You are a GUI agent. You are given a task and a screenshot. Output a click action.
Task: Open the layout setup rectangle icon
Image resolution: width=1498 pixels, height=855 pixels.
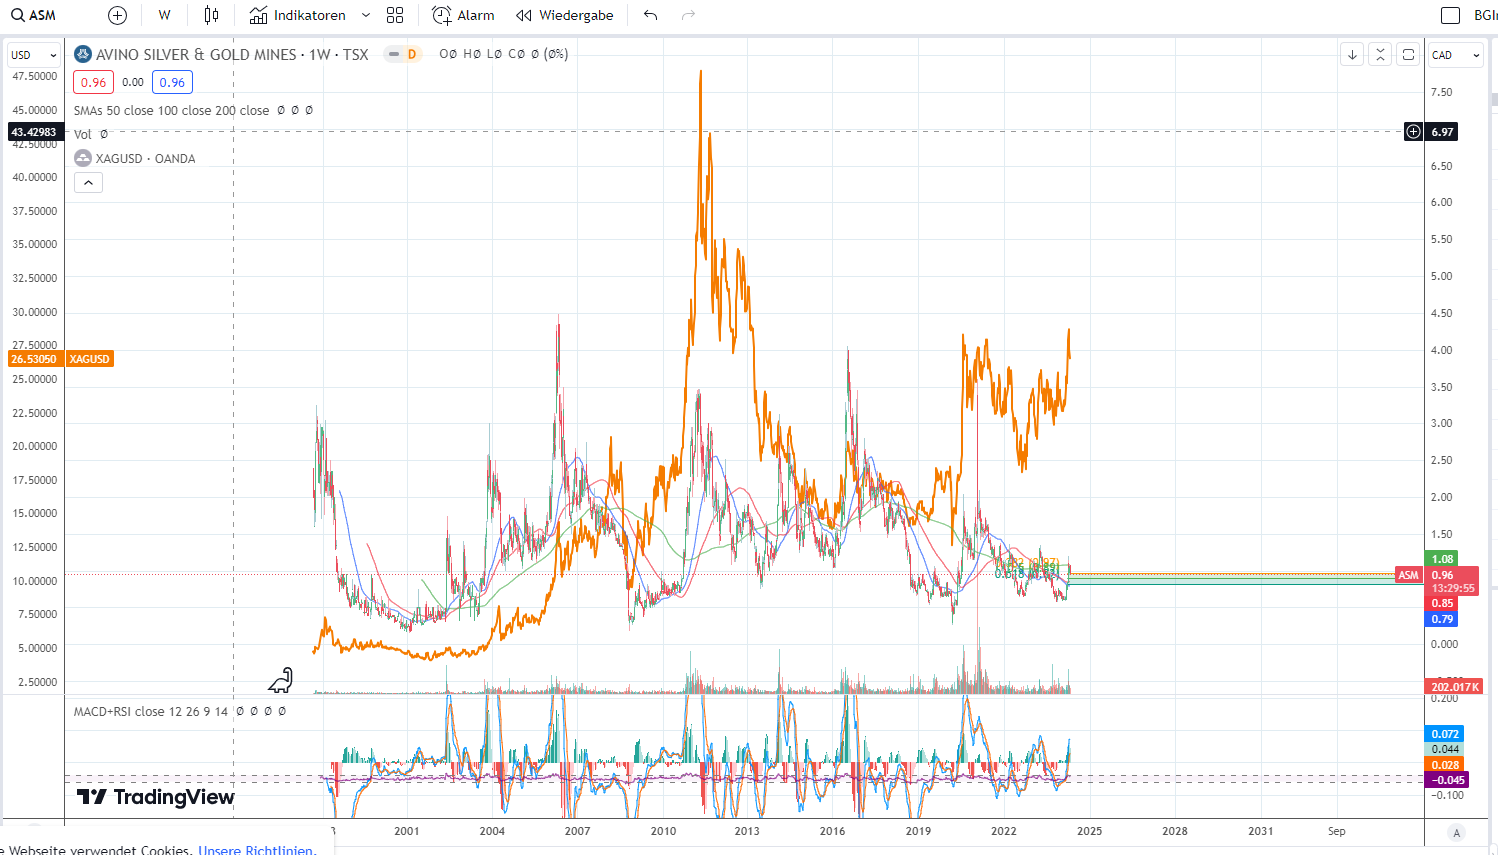(x=1450, y=15)
